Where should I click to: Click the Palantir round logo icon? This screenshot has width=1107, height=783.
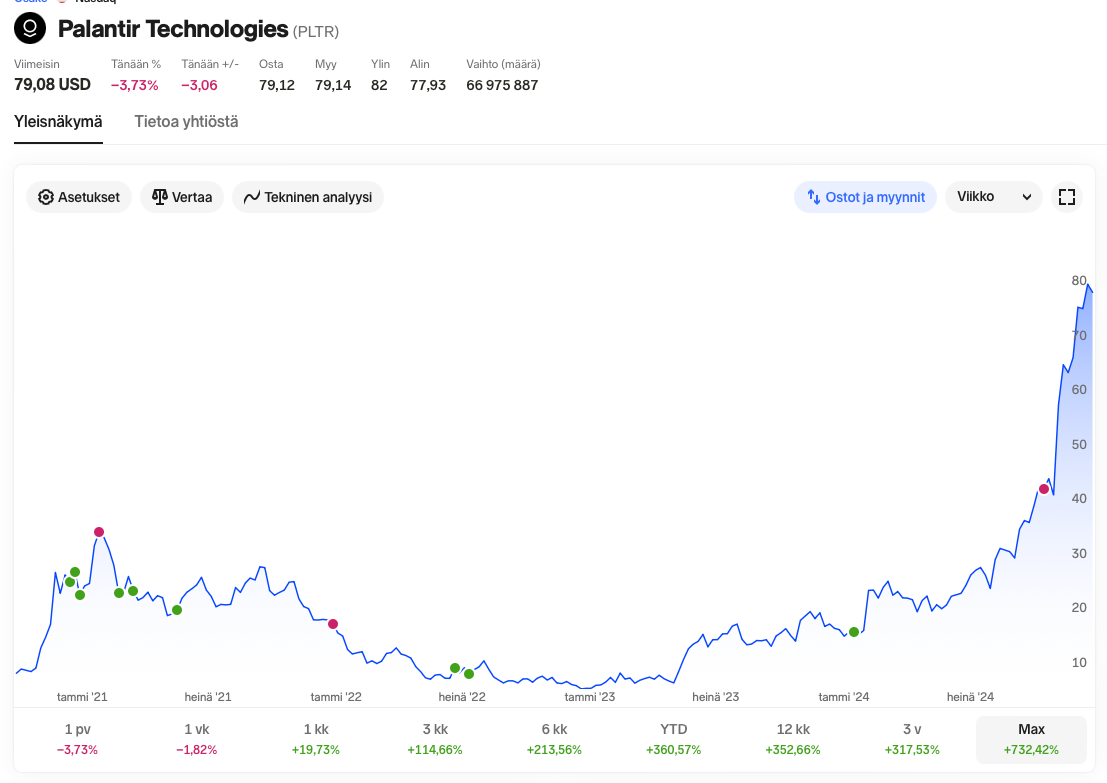(30, 28)
